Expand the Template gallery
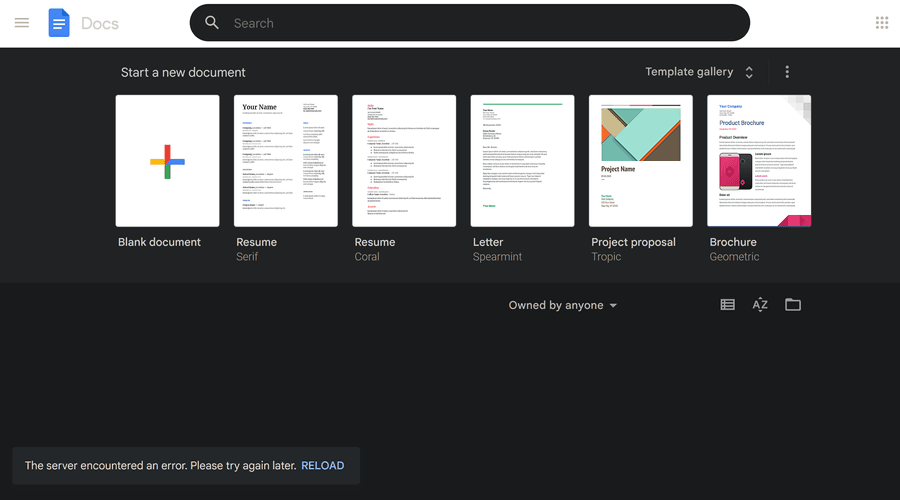The width and height of the screenshot is (900, 500). point(700,72)
